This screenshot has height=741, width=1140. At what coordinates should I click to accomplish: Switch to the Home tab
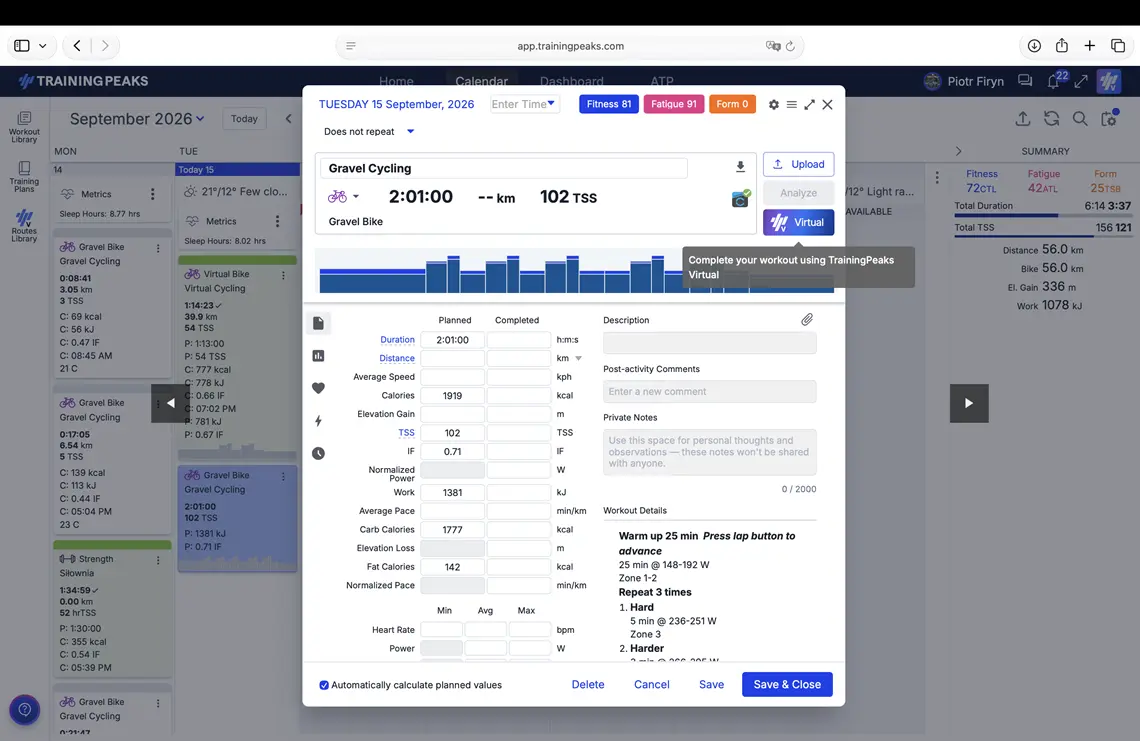coord(396,81)
